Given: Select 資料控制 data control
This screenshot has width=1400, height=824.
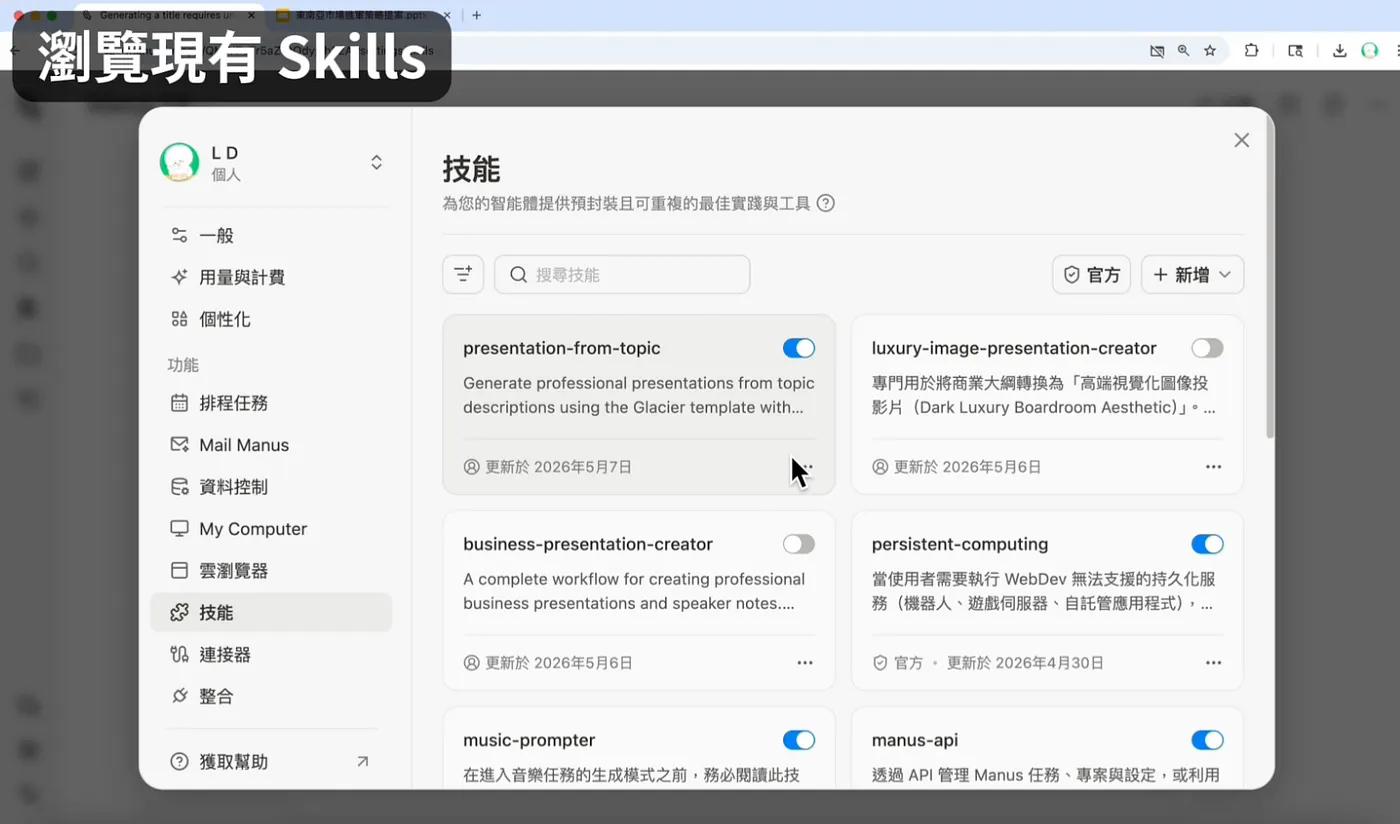Looking at the screenshot, I should pyautogui.click(x=271, y=487).
